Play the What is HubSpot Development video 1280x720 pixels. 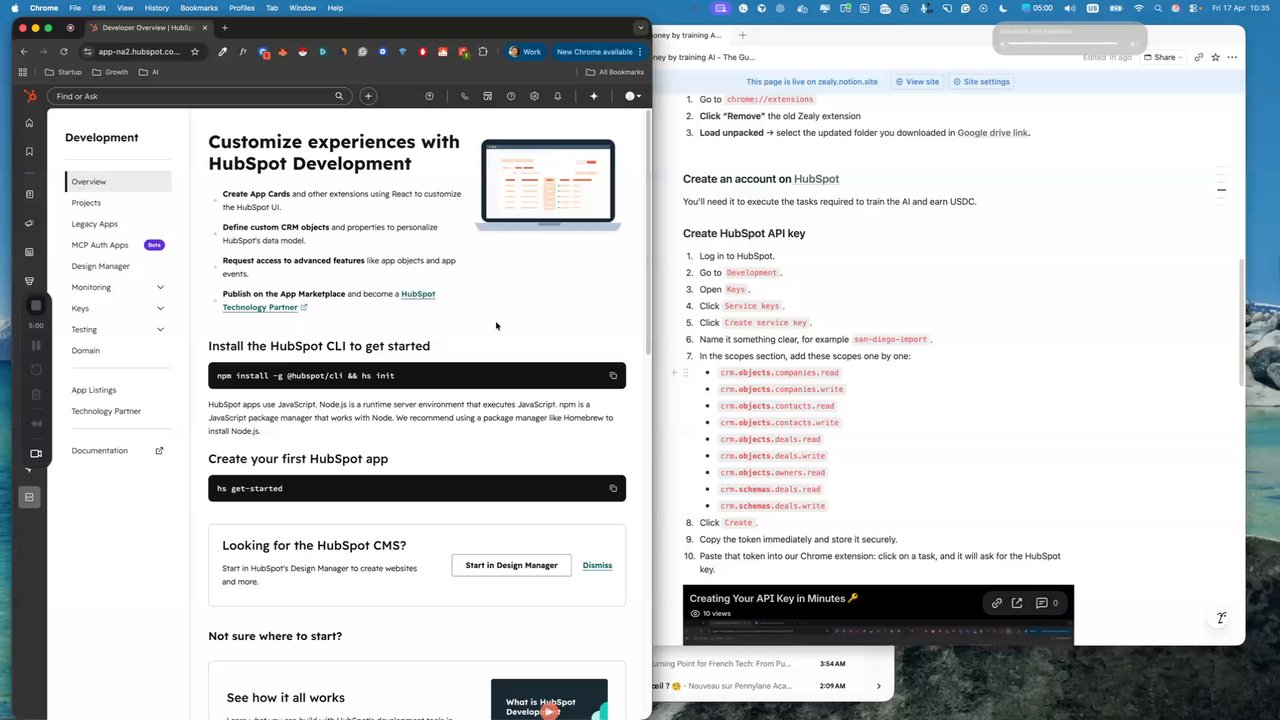pyautogui.click(x=549, y=711)
